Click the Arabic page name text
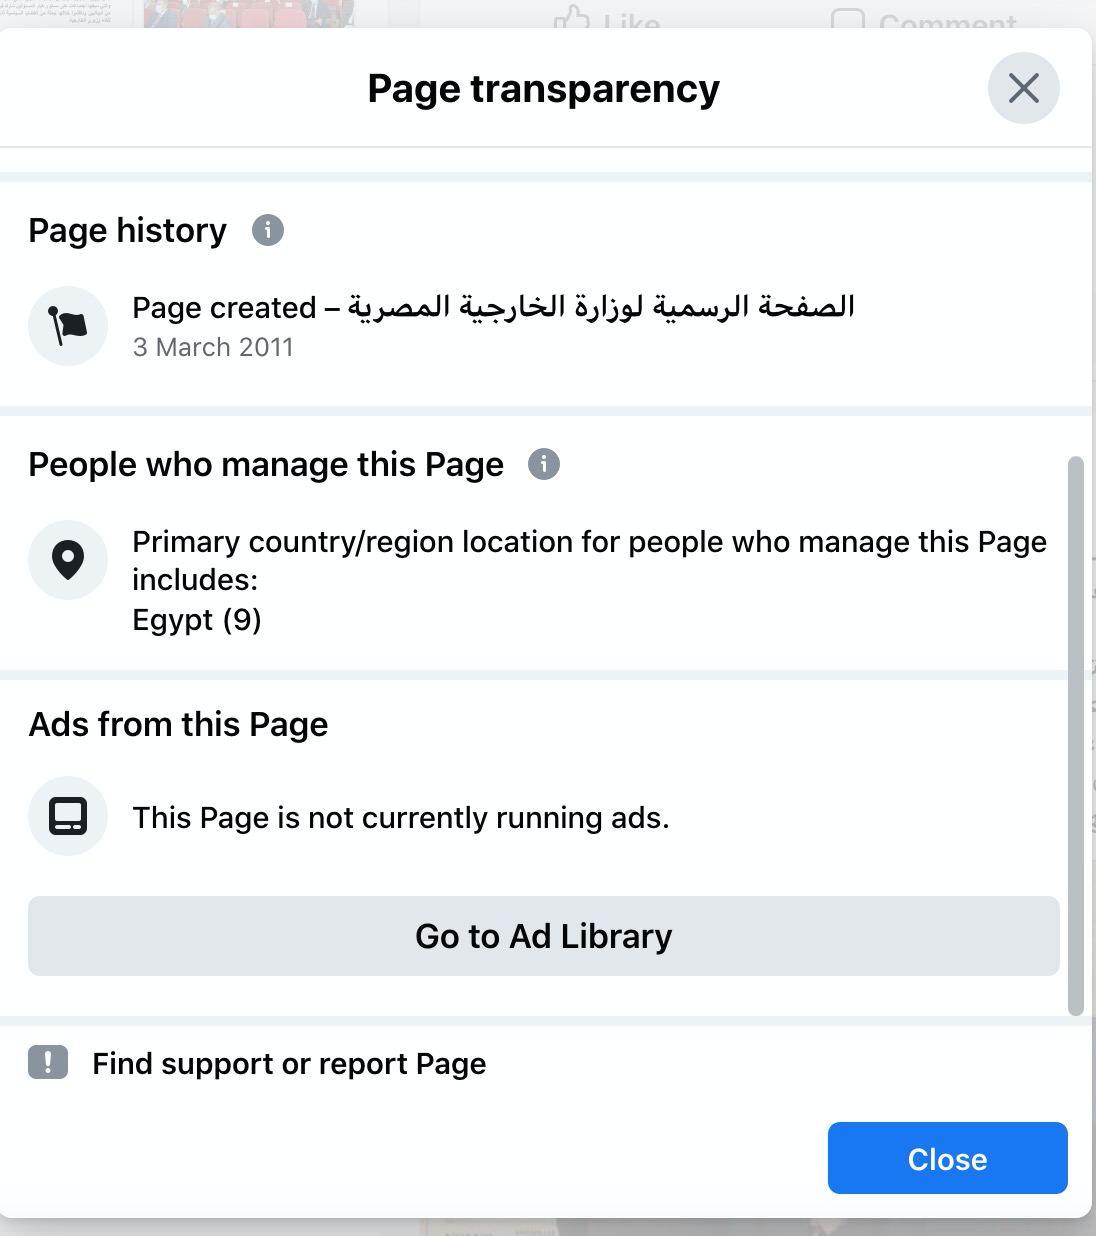Image resolution: width=1096 pixels, height=1236 pixels. click(x=601, y=306)
